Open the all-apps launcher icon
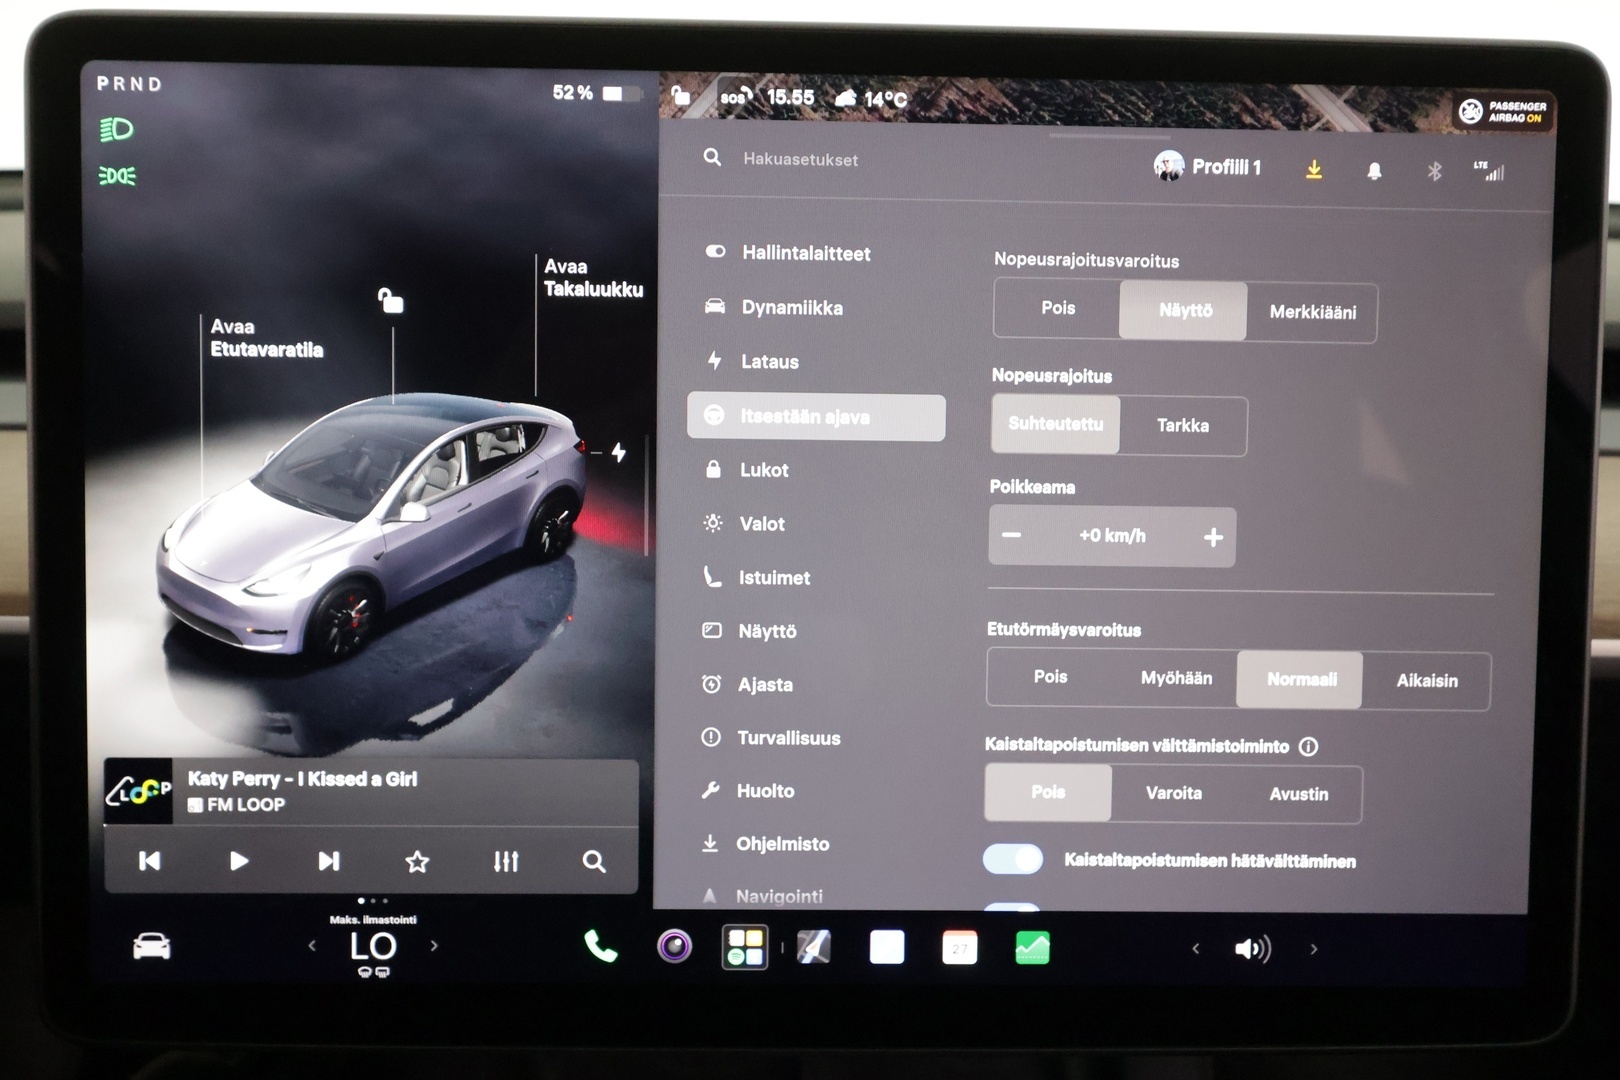 [745, 946]
